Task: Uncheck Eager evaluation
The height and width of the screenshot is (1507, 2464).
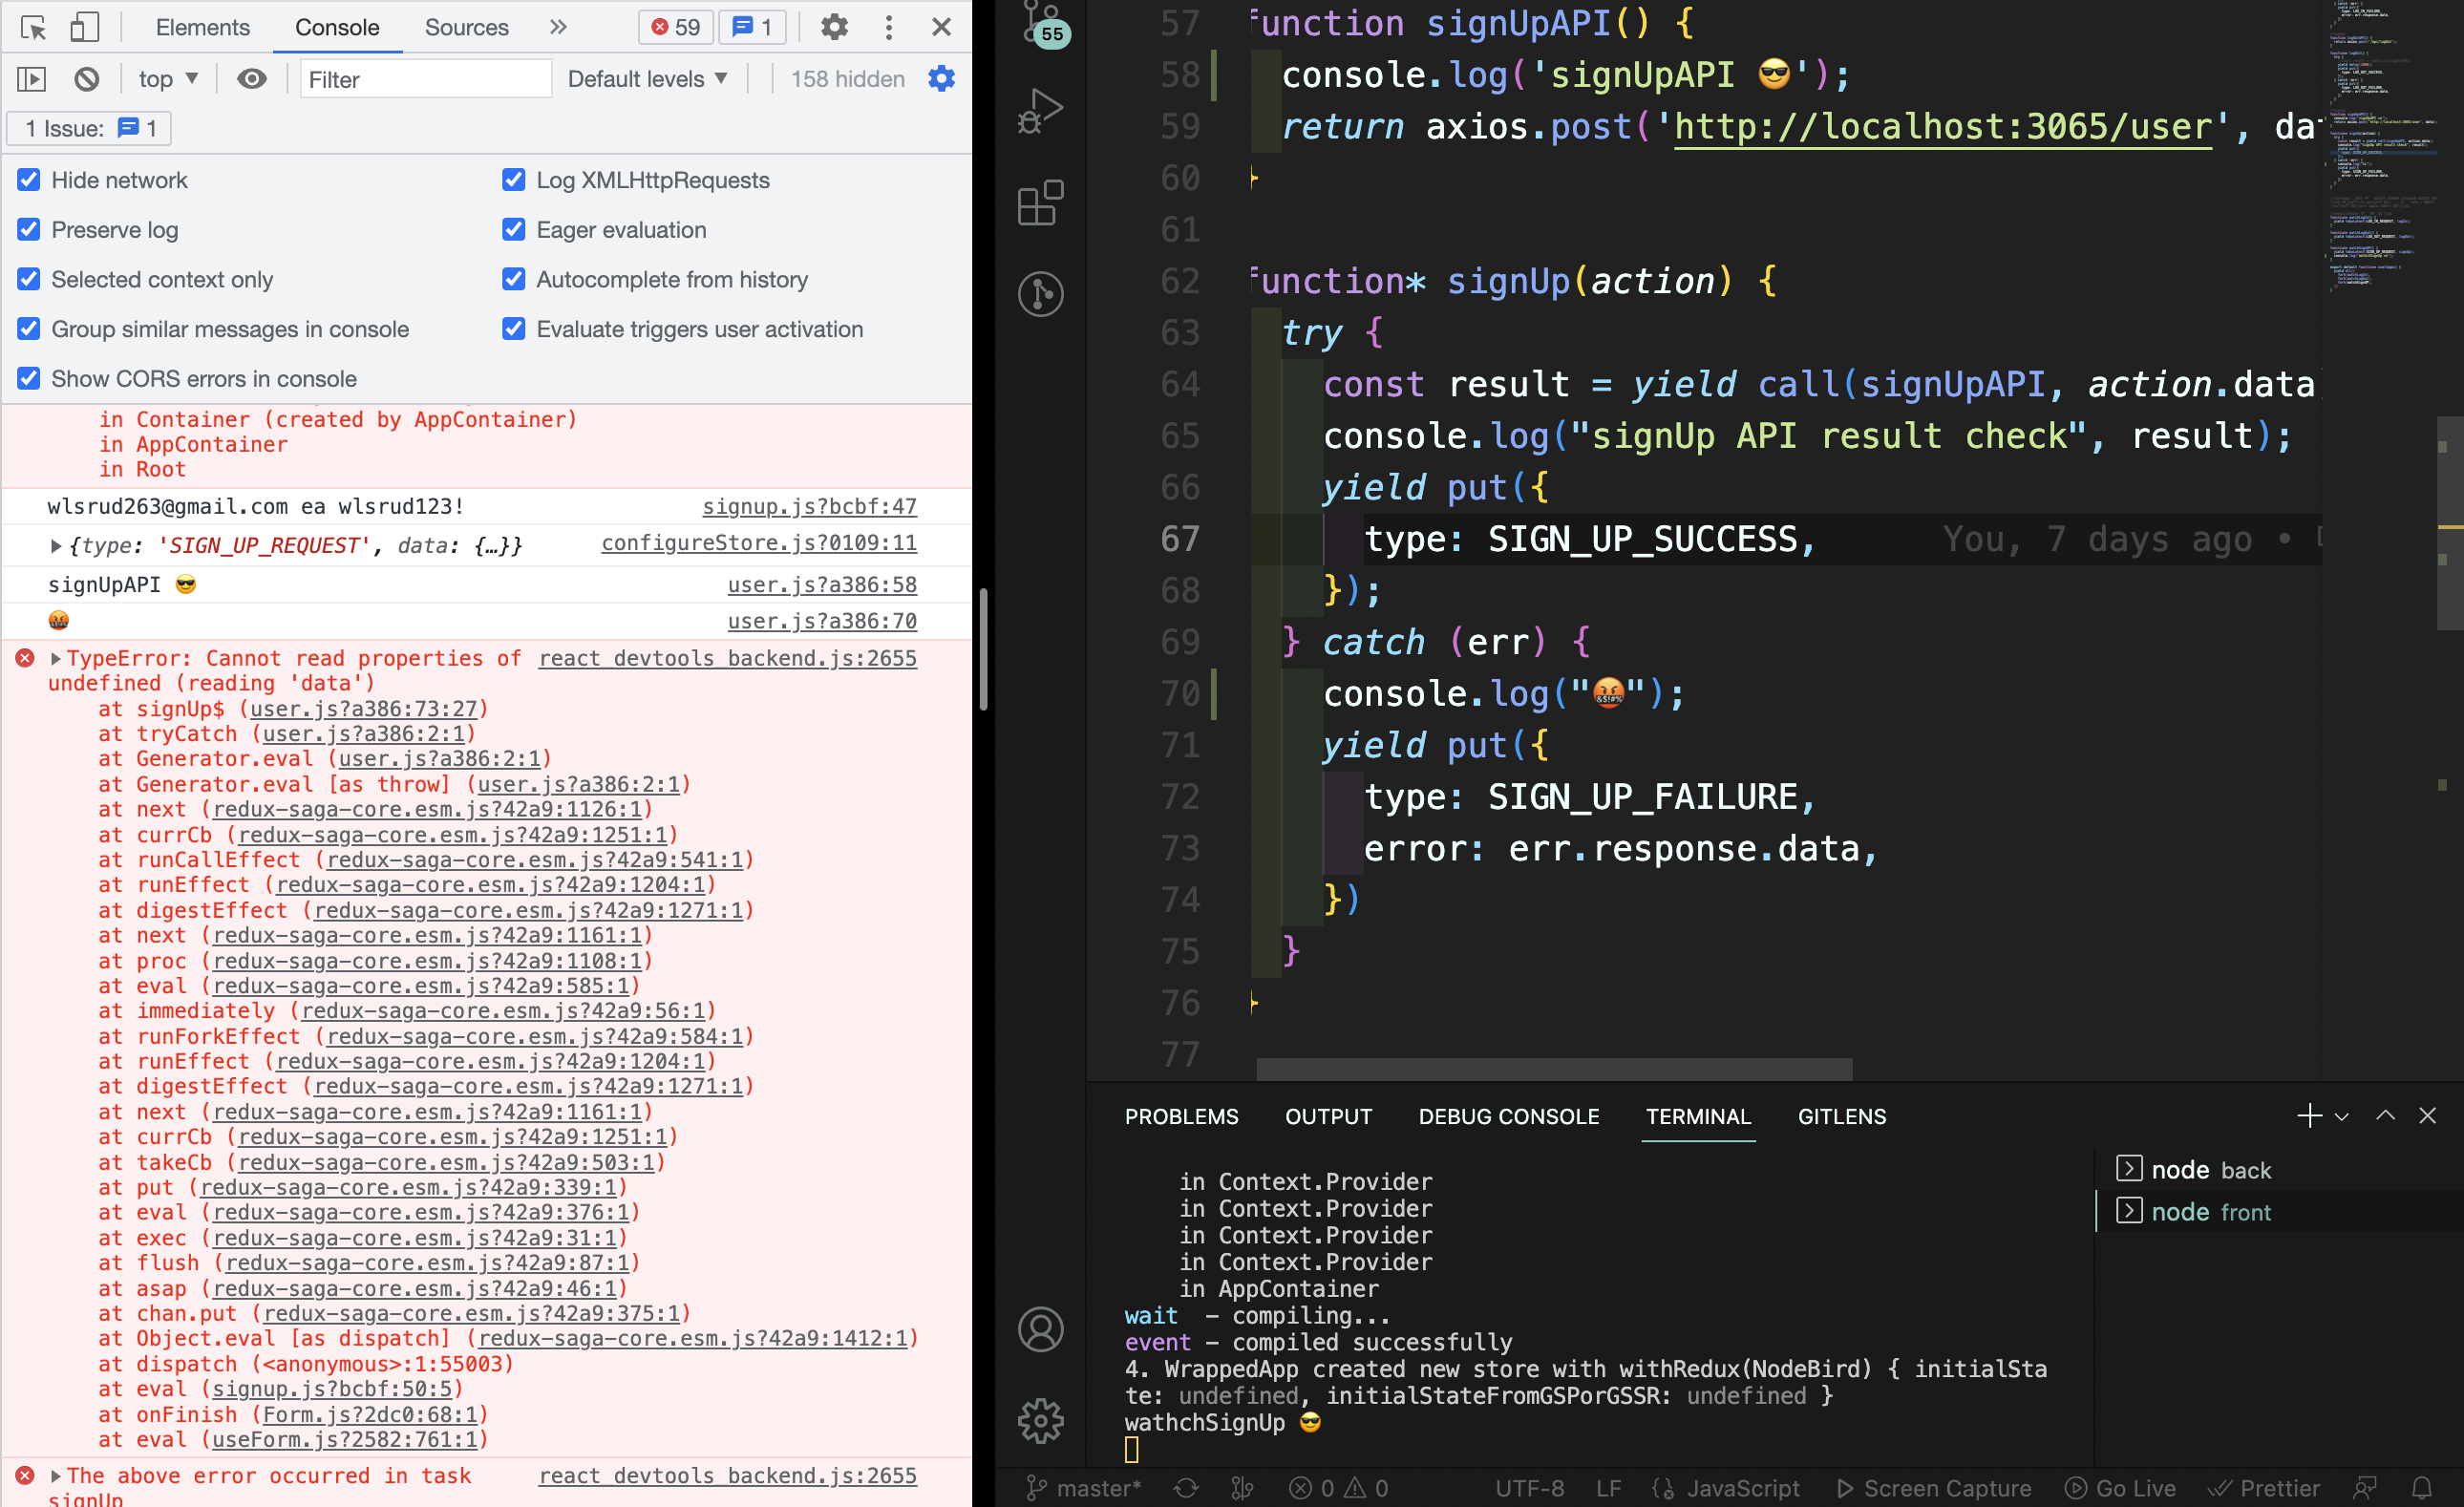Action: [514, 230]
